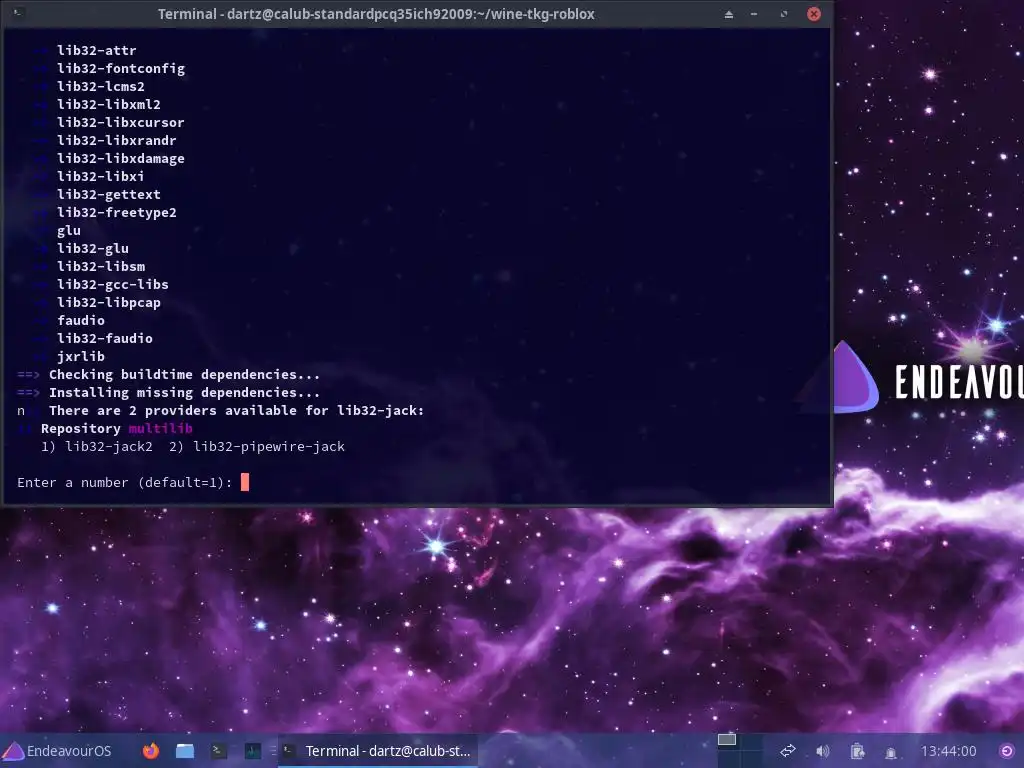Click the 'lib32-libxcursor' package line

[x=120, y=122]
